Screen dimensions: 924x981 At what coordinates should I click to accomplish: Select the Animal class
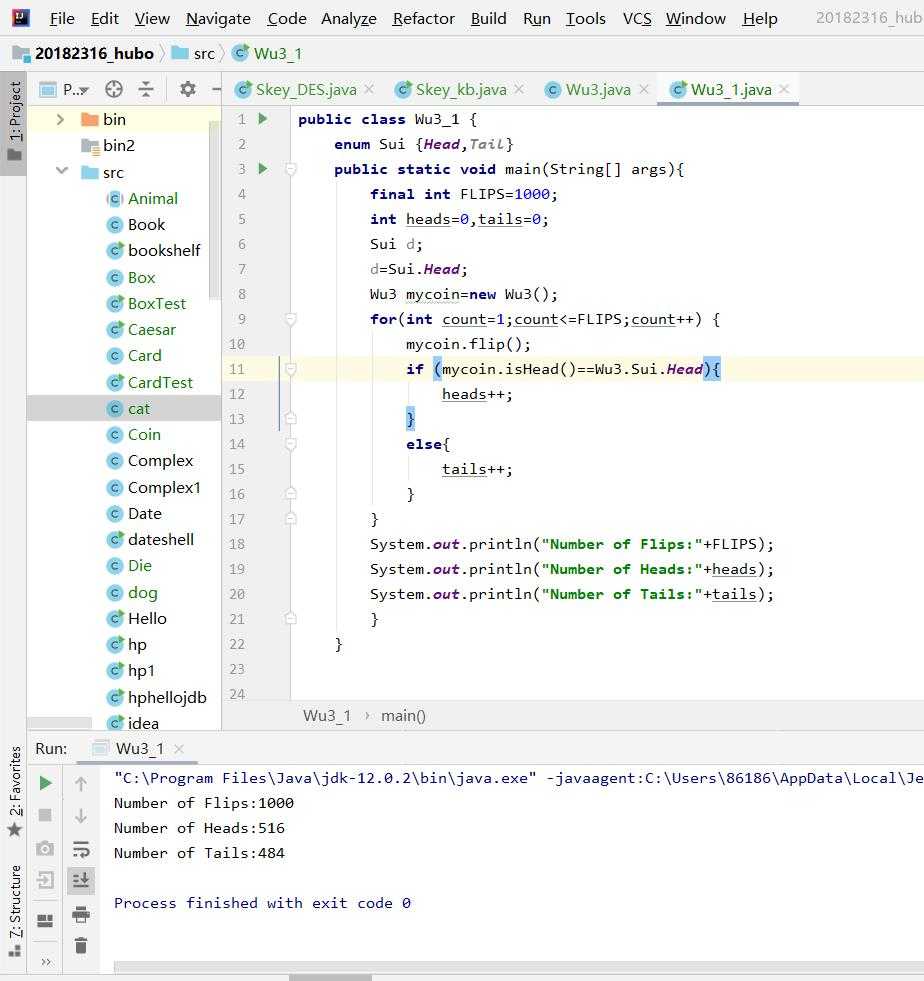153,198
